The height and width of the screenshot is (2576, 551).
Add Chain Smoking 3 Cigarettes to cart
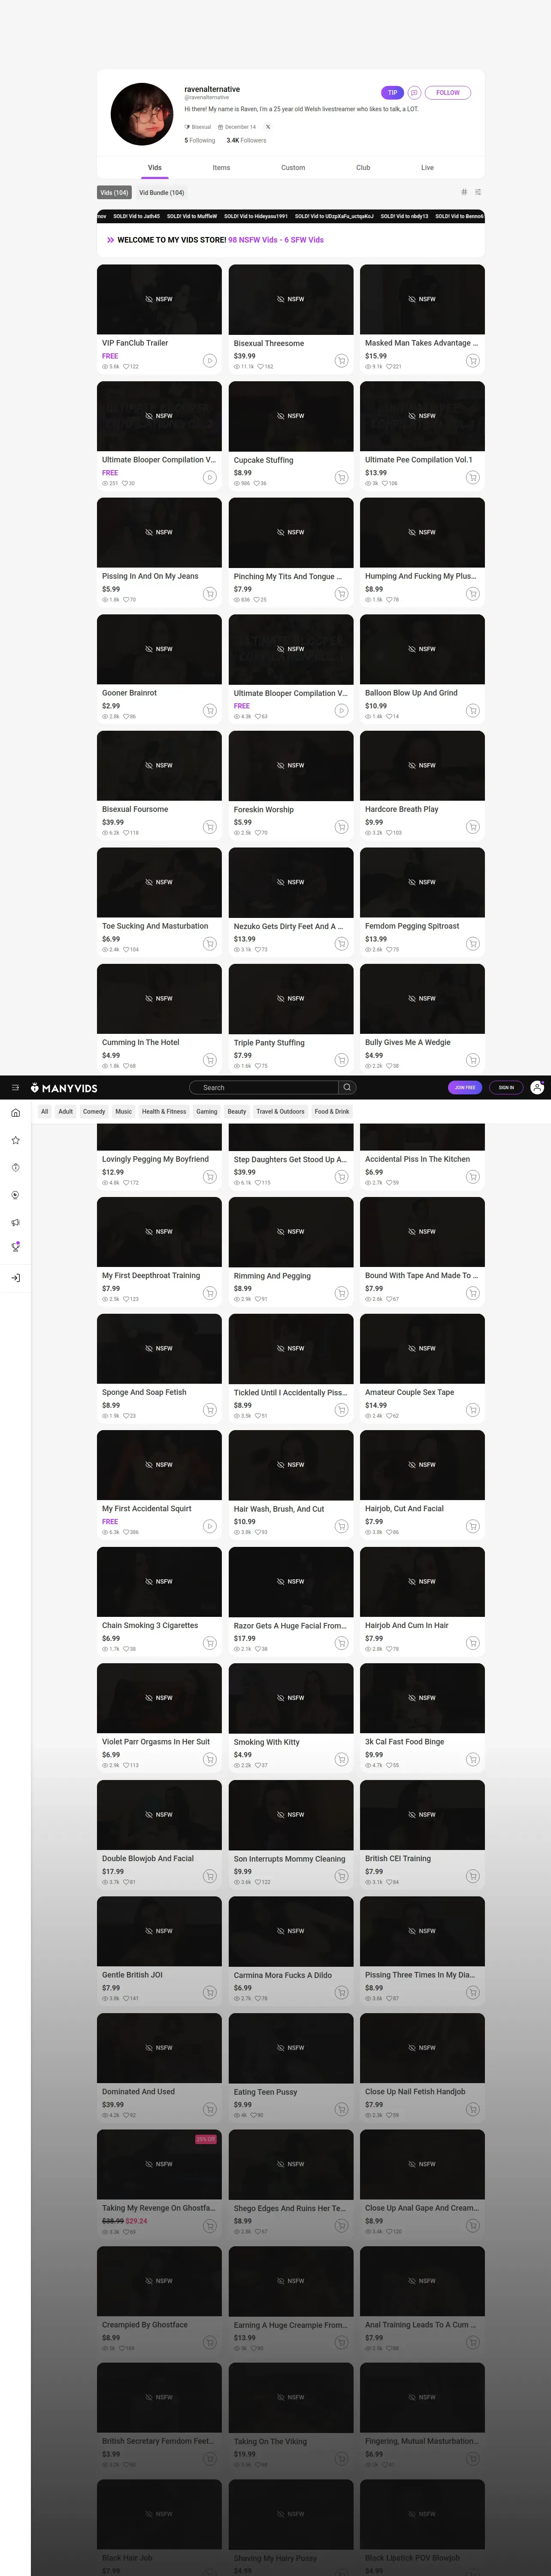[209, 1642]
